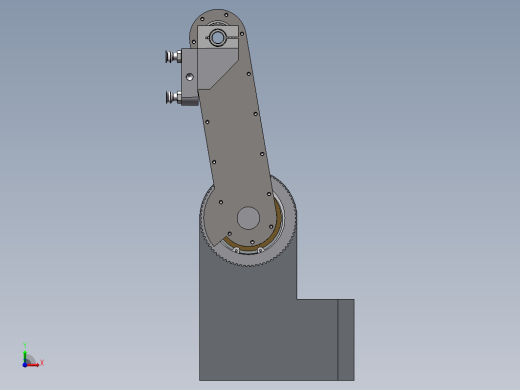The width and height of the screenshot is (520, 390).
Task: Select the upper pneumatic fitting on the bracket
Action: 173,56
